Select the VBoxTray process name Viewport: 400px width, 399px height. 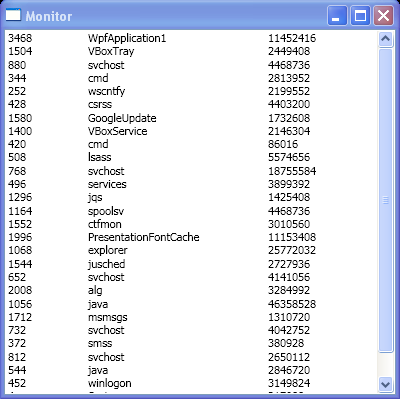coord(111,51)
